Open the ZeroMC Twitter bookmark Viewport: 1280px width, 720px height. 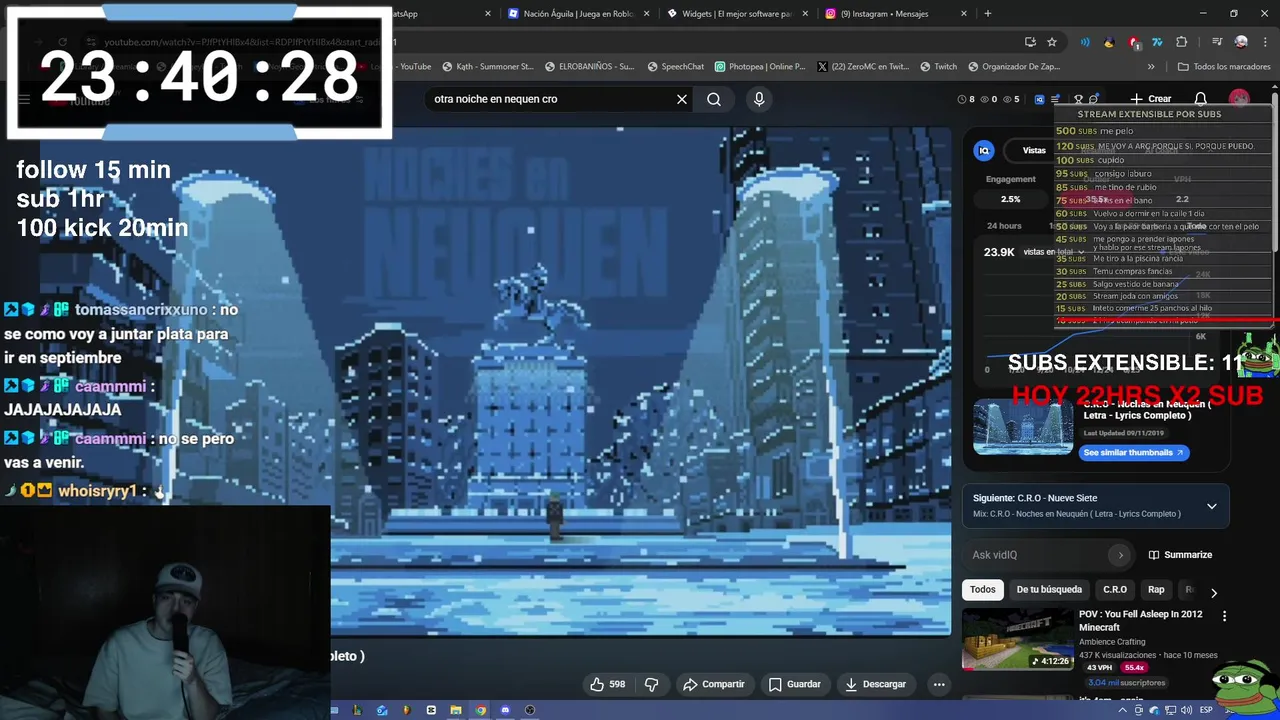tap(863, 67)
